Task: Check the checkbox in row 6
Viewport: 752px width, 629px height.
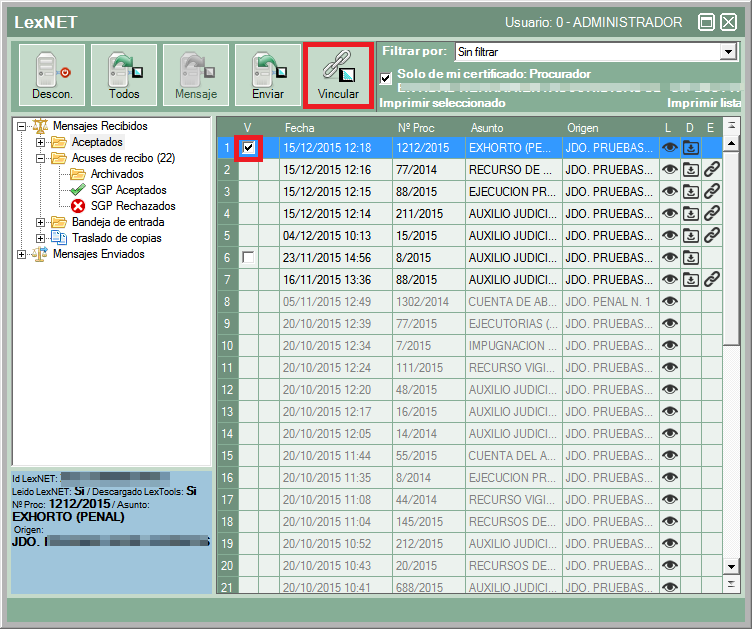Action: (249, 258)
